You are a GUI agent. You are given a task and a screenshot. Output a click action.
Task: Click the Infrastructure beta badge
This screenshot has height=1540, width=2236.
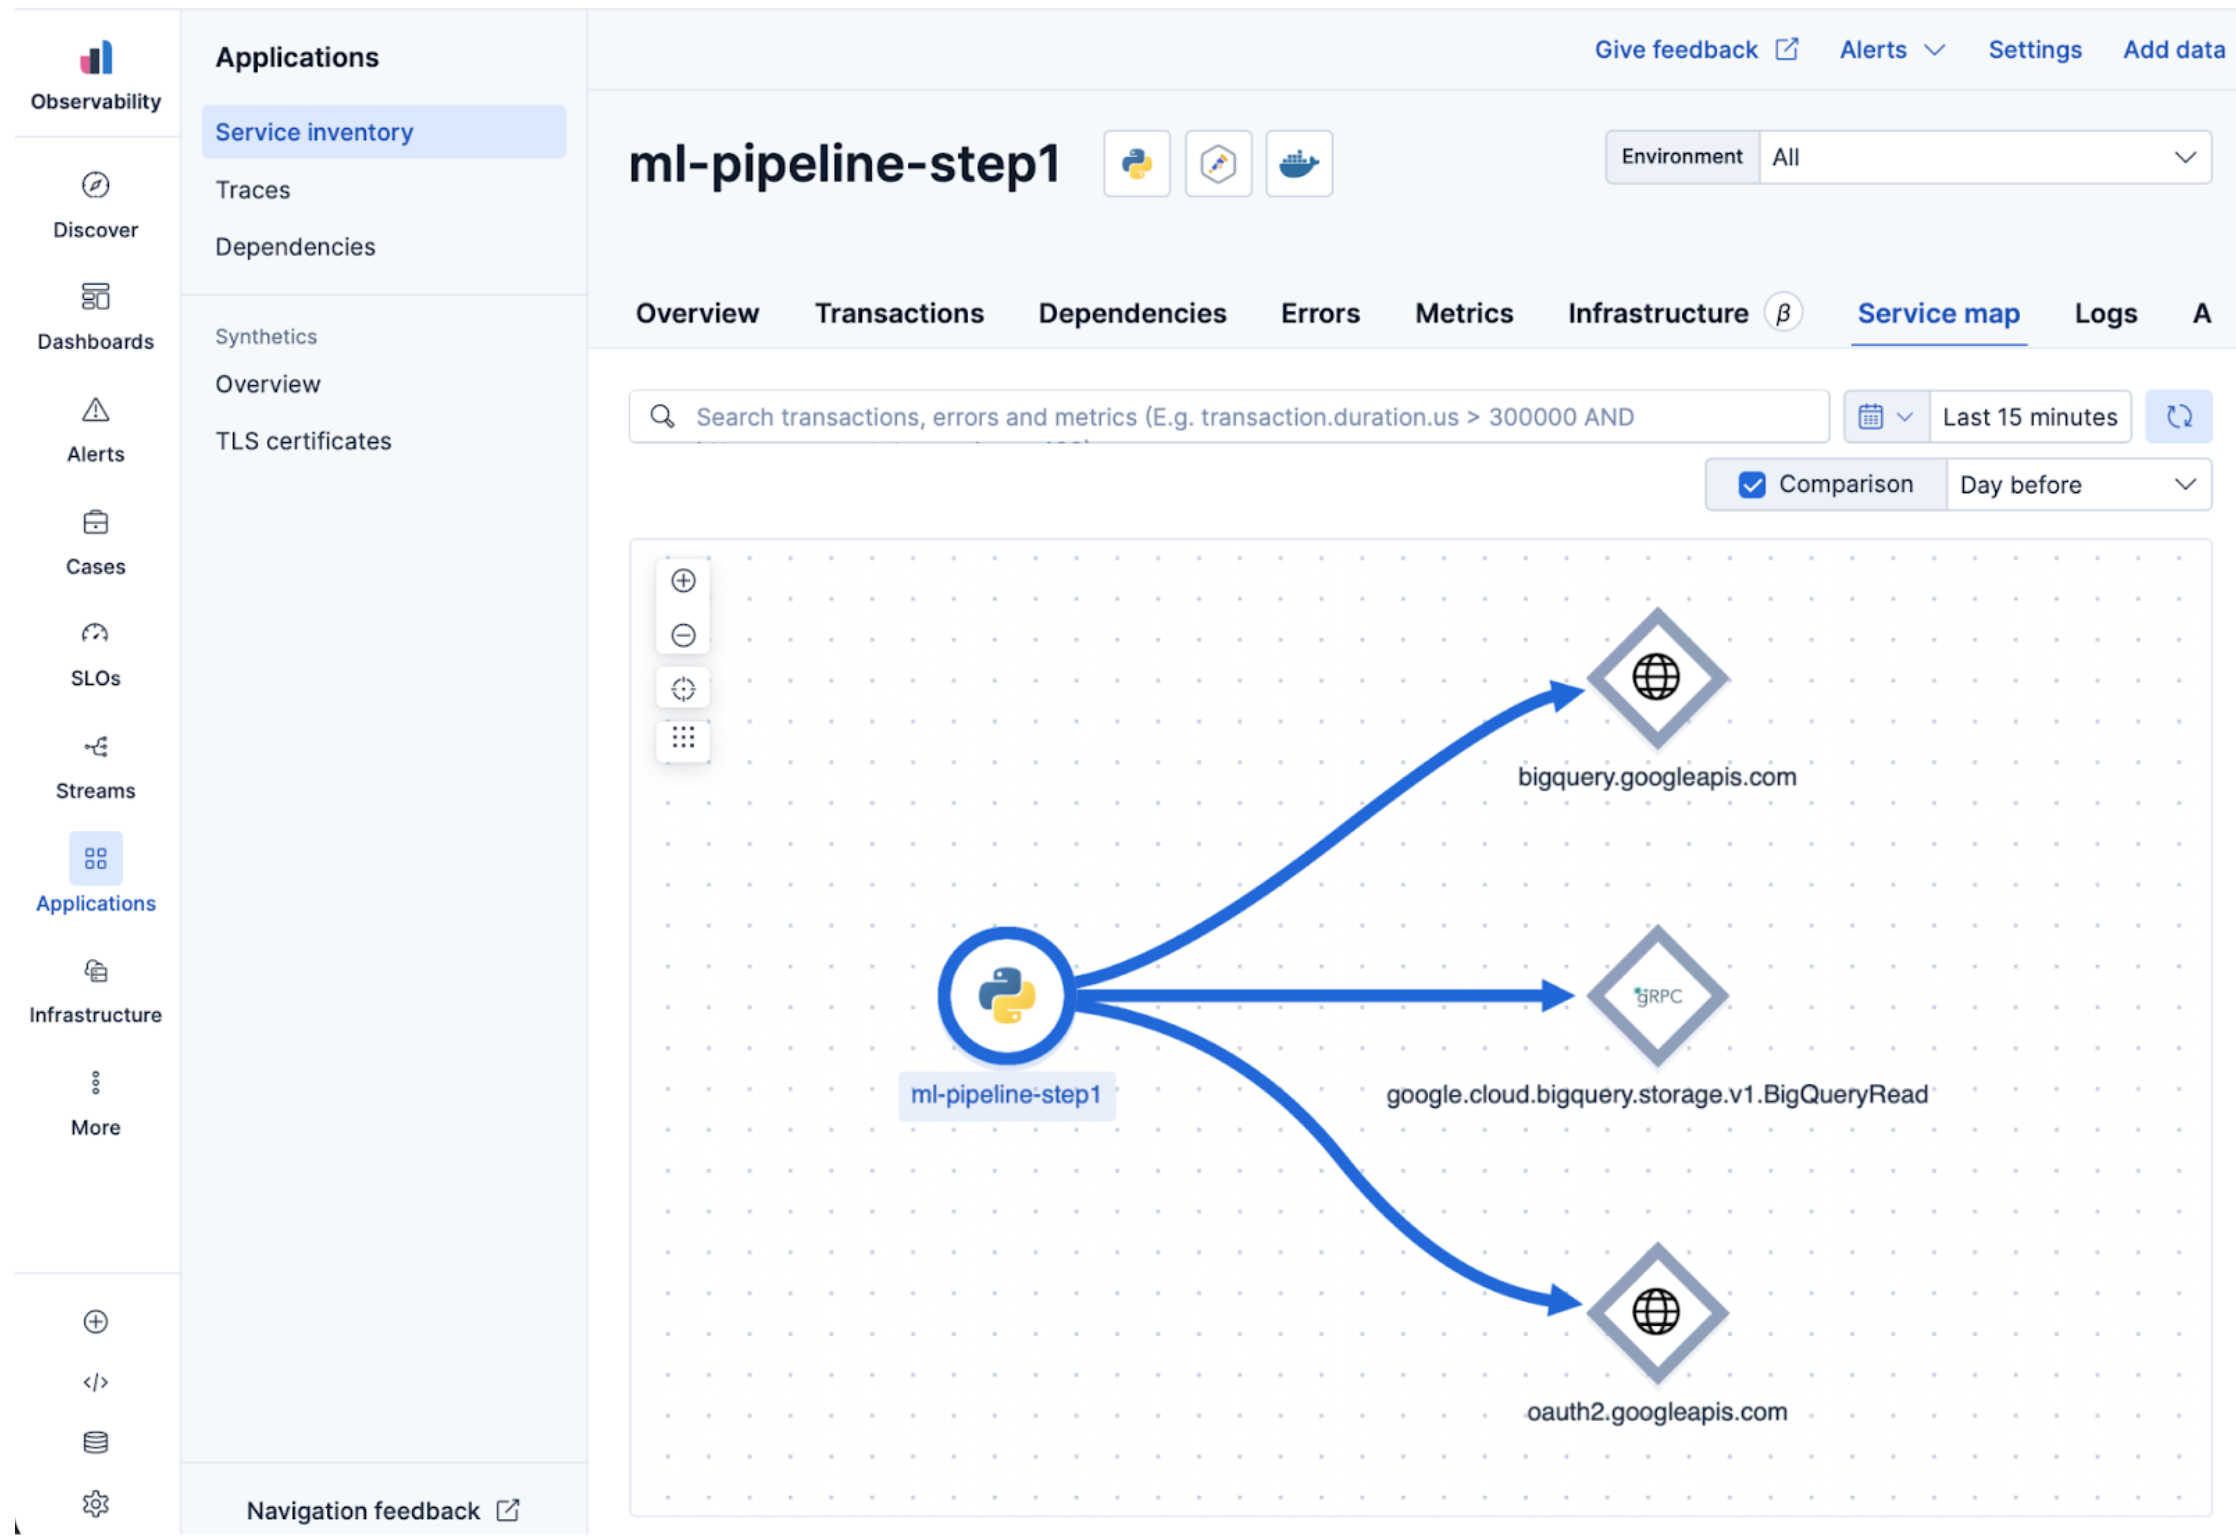(1783, 313)
